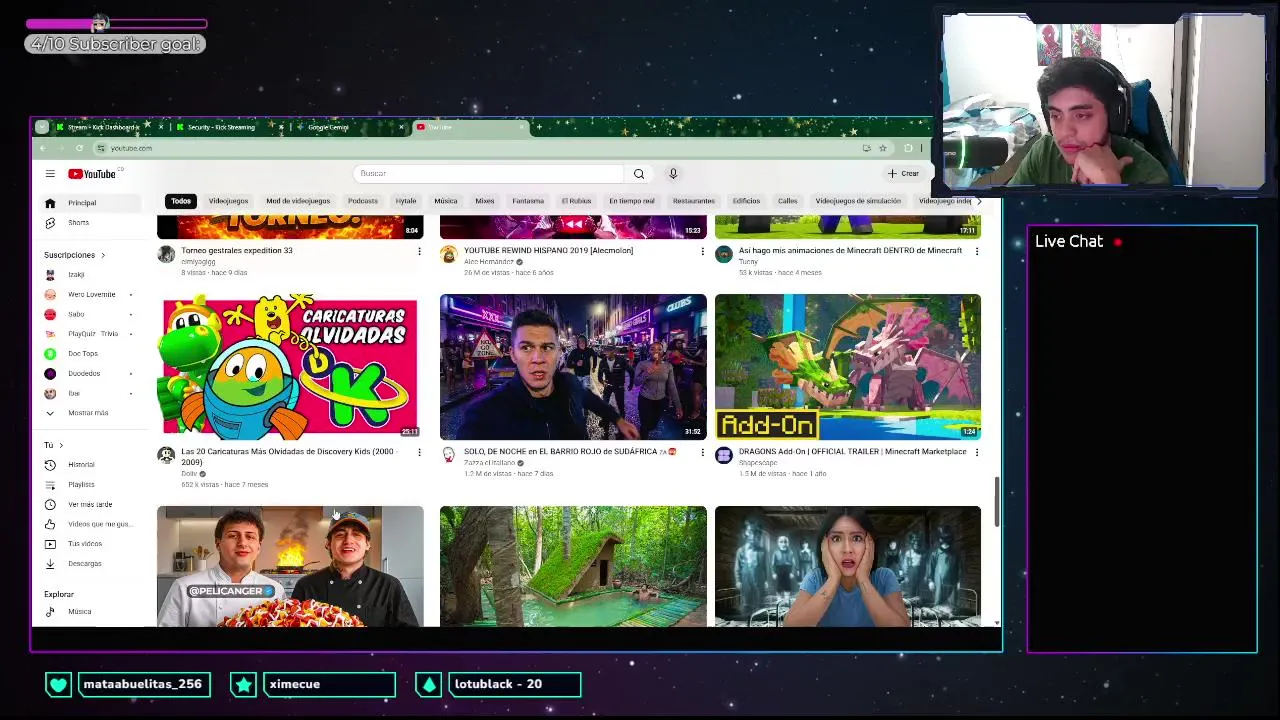Screen dimensions: 1280x720
Task: Open Historial in the sidebar
Action: tap(88, 465)
